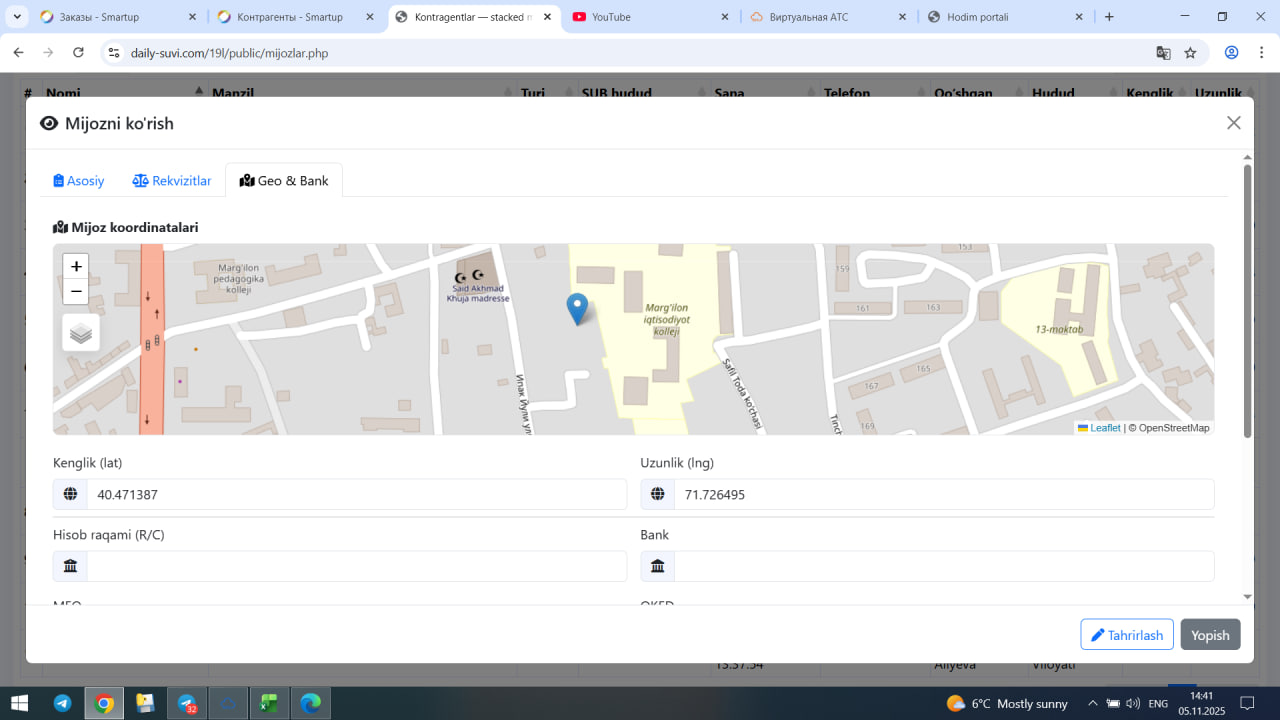This screenshot has width=1280, height=720.
Task: Reload the page in Chrome
Action: click(77, 53)
